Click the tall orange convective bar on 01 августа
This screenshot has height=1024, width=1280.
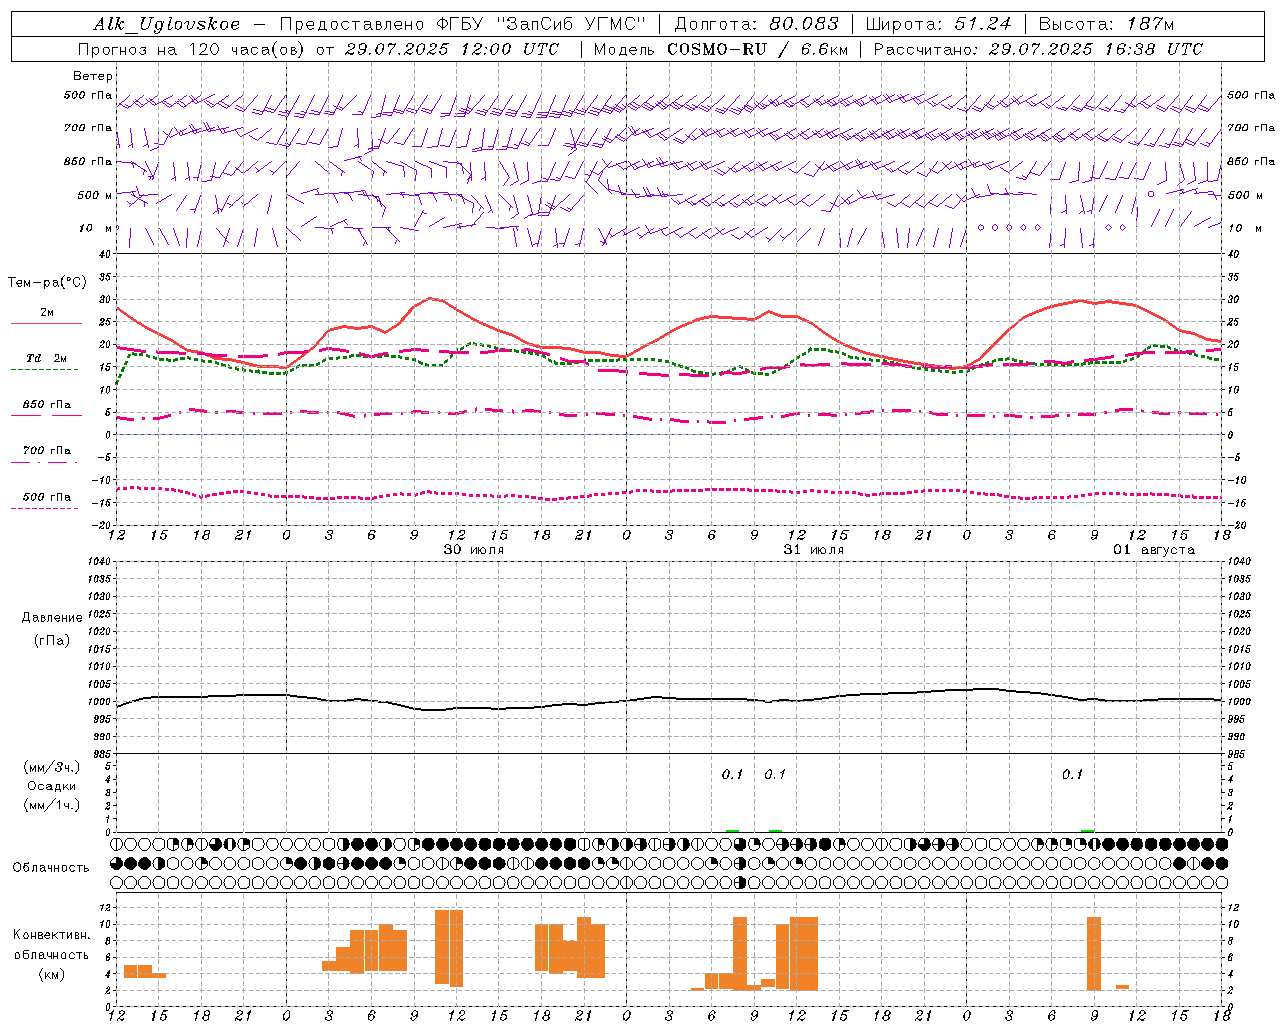click(1094, 953)
